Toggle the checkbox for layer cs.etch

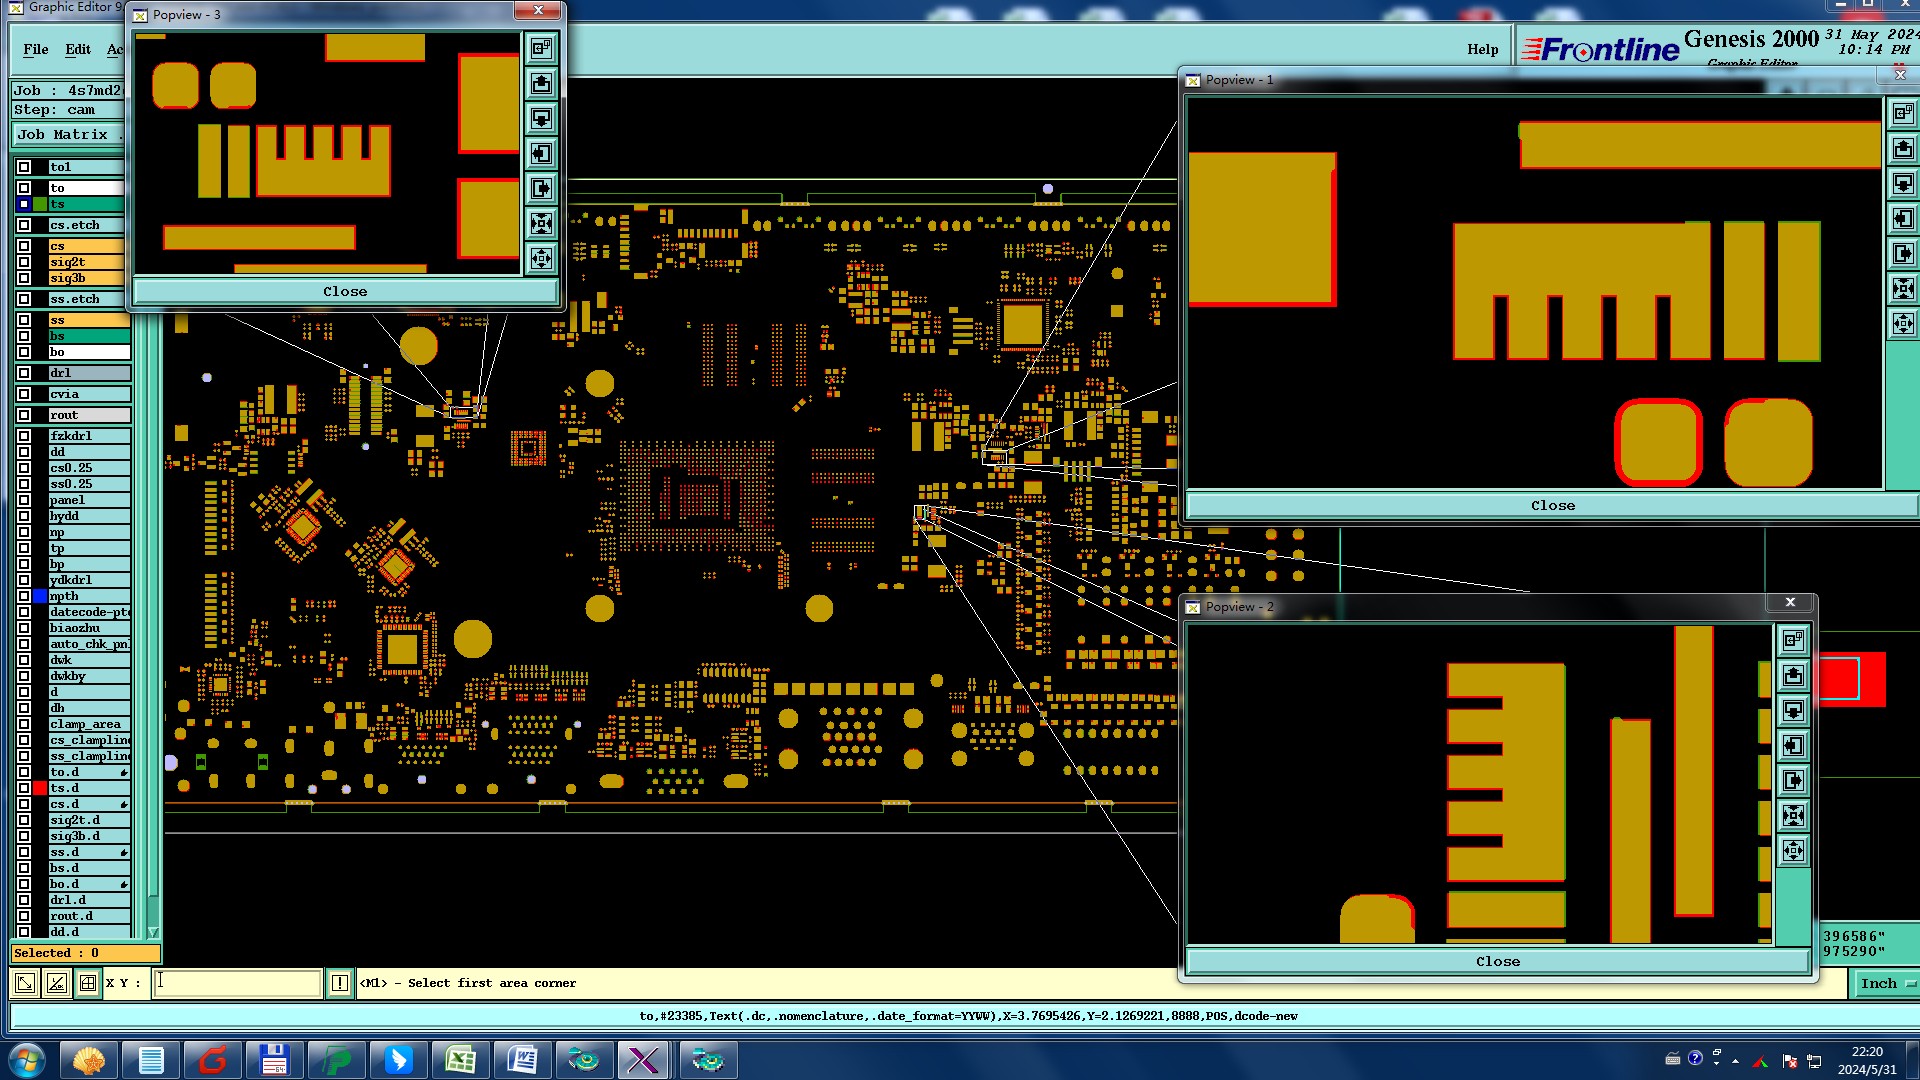pos(24,225)
